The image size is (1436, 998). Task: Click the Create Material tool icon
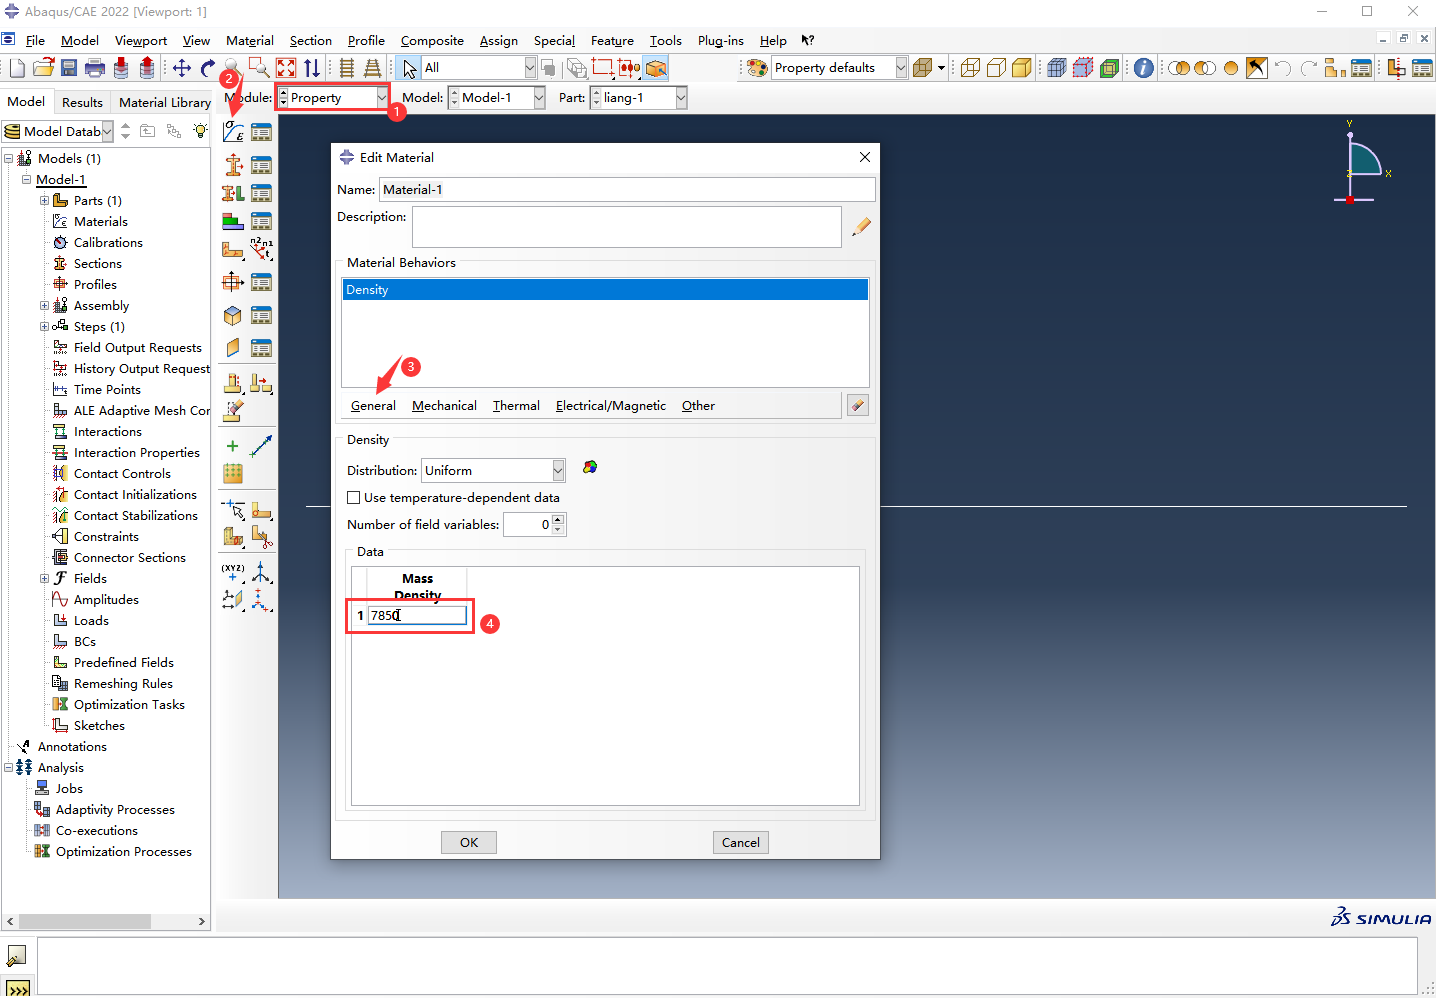tap(233, 132)
